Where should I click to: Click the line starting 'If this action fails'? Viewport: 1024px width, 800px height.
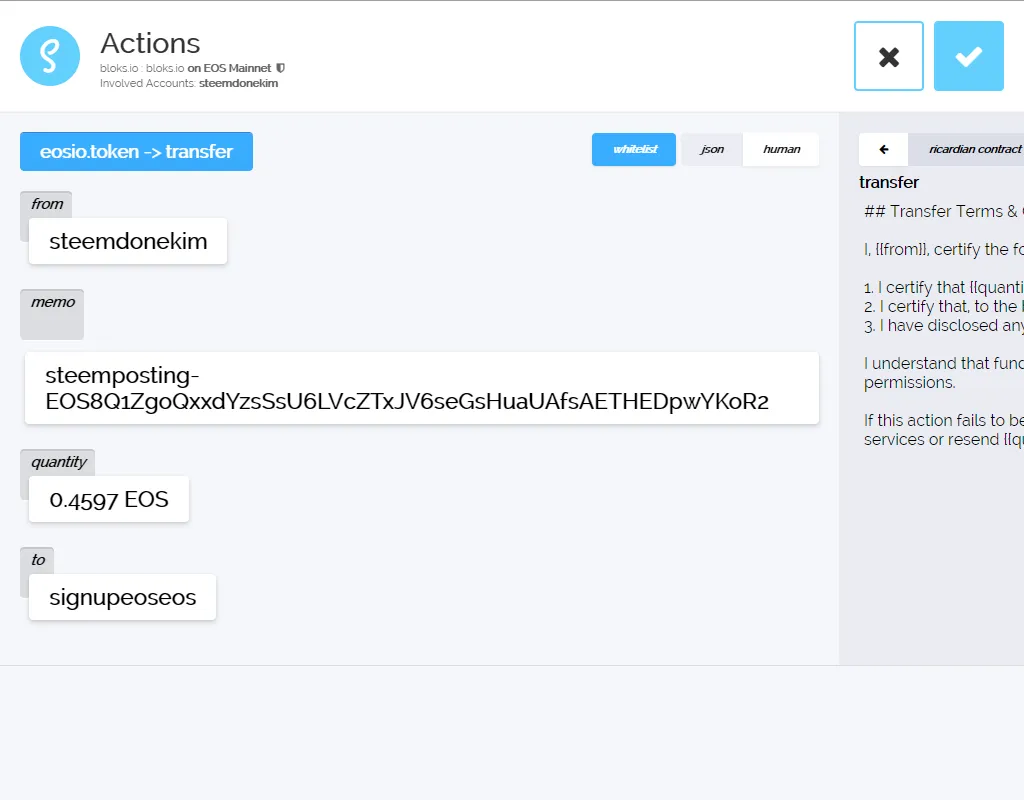click(x=944, y=420)
